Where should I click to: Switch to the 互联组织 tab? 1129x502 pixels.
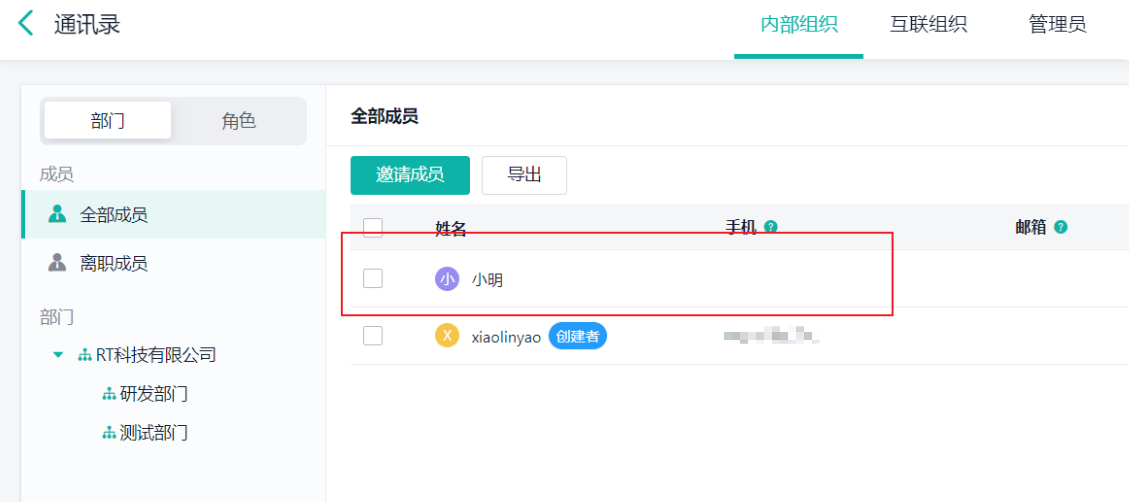(x=928, y=25)
